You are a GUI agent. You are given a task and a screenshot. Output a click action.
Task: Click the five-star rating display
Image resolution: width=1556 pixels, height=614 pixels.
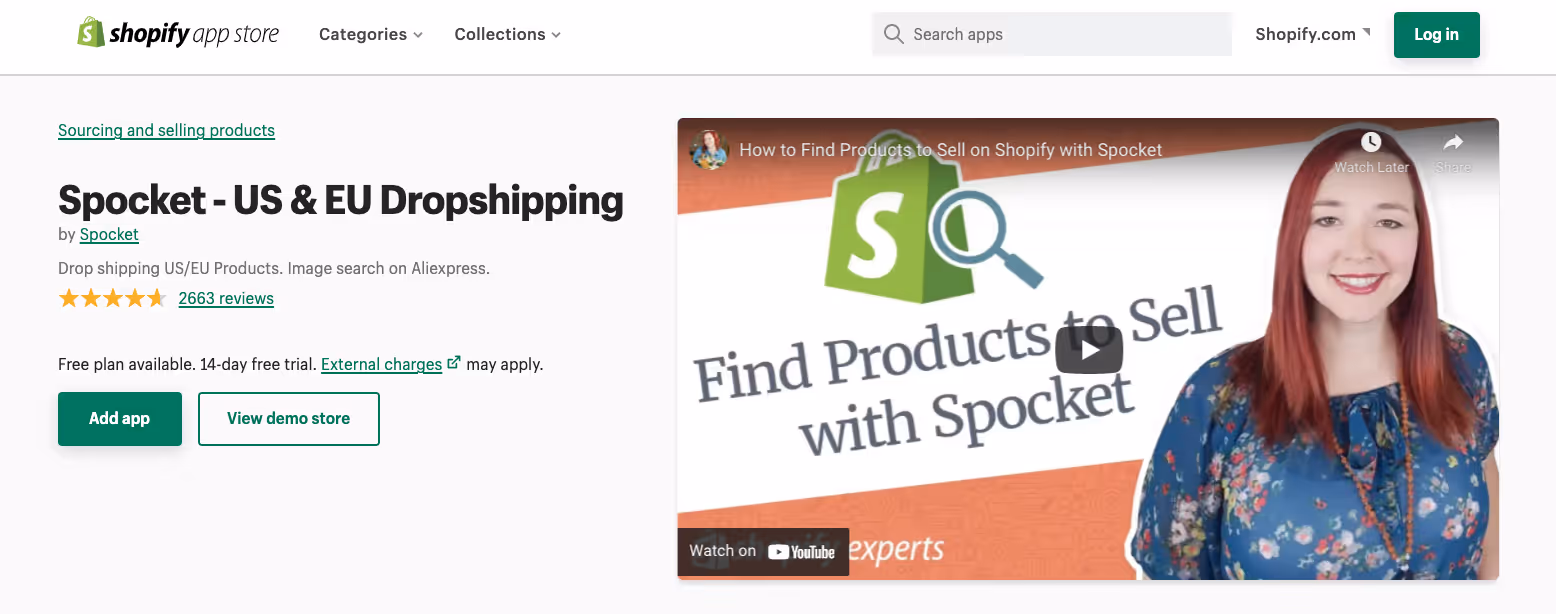click(x=112, y=297)
